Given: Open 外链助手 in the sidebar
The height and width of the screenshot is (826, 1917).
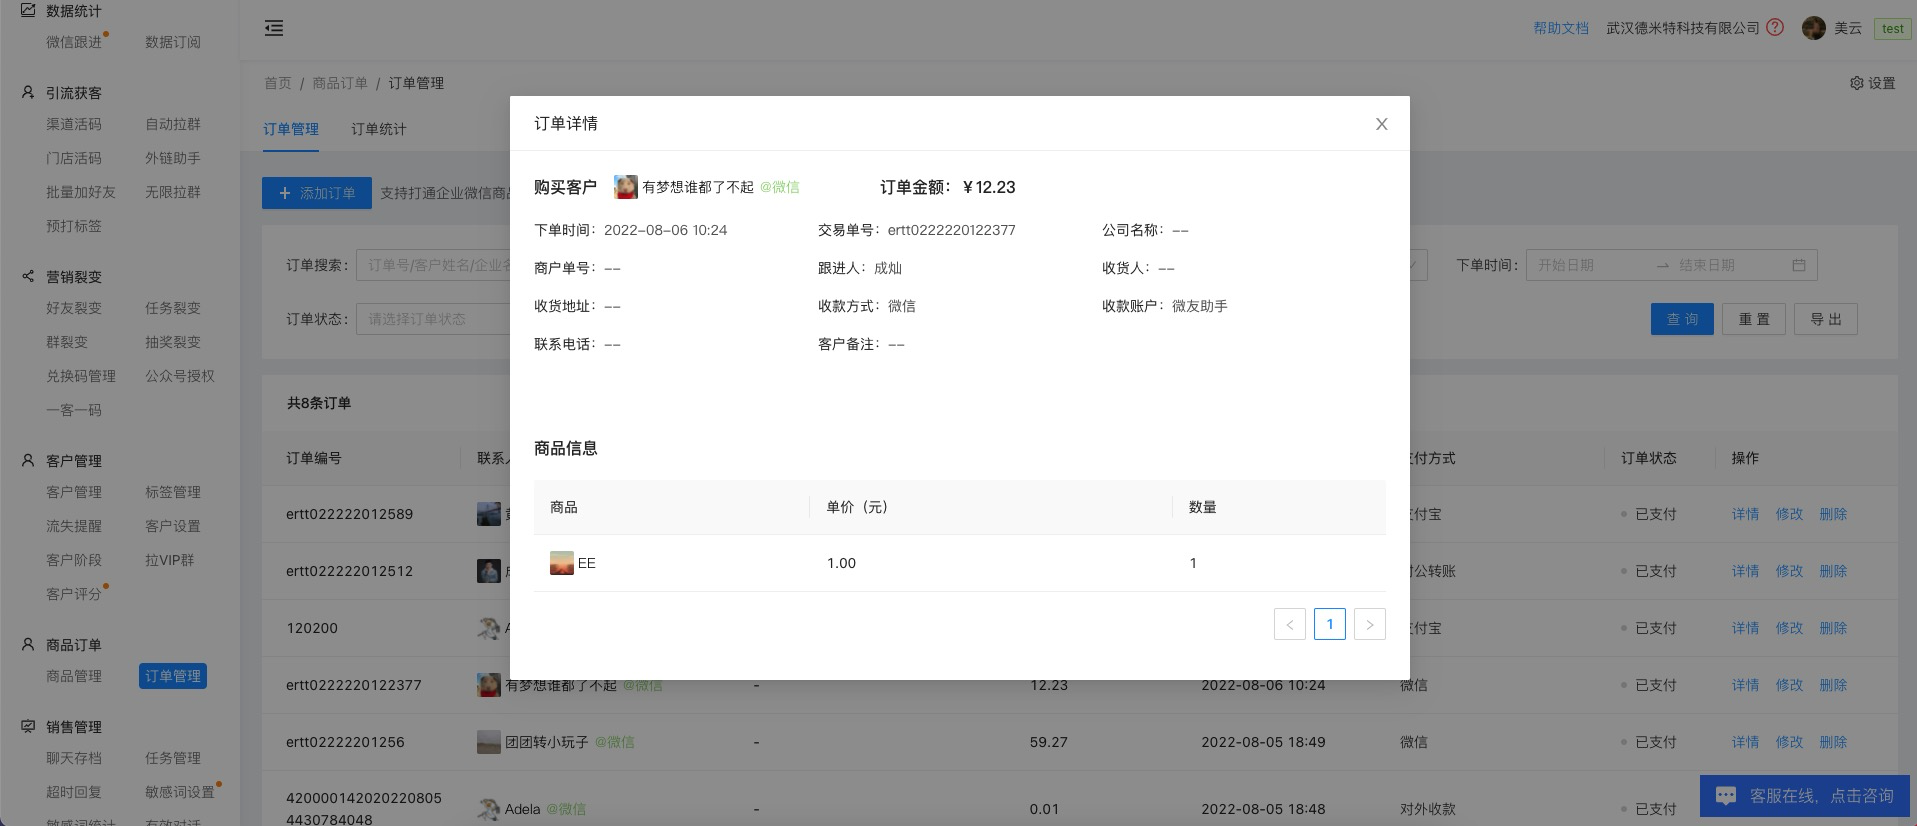Looking at the screenshot, I should click(x=173, y=158).
